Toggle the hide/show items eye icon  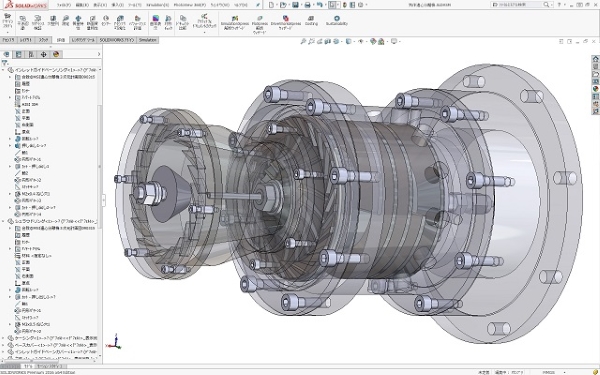coord(360,41)
